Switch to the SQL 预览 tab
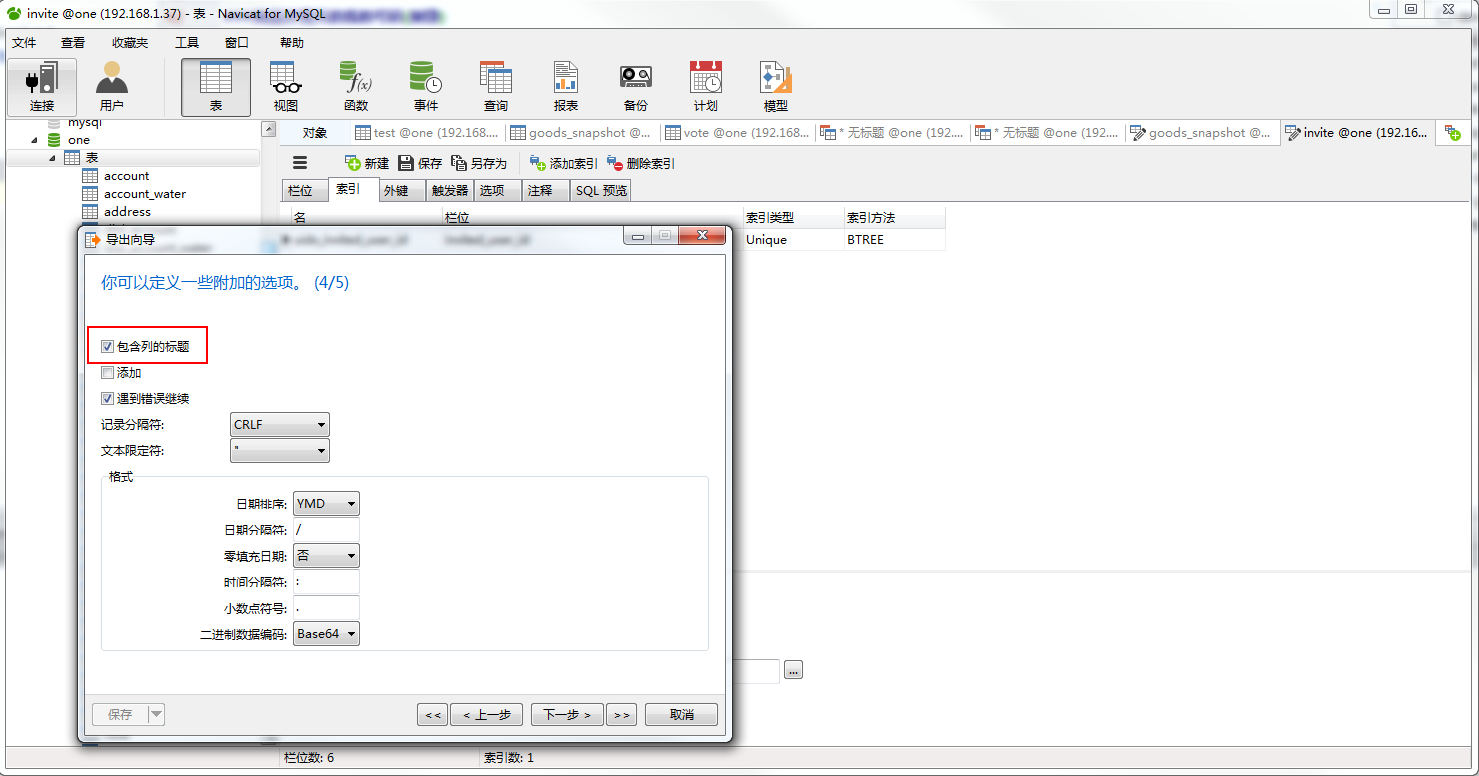1479x776 pixels. (x=600, y=190)
